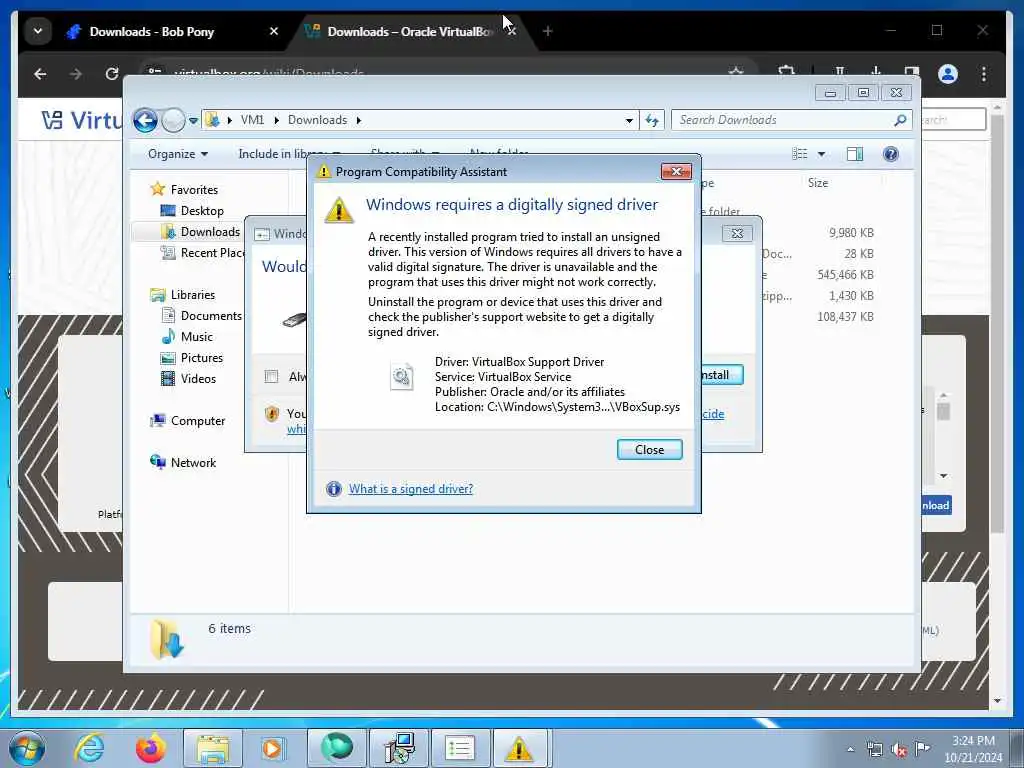Go back in Explorer with the blue arrow
This screenshot has height=768, width=1024.
145,120
